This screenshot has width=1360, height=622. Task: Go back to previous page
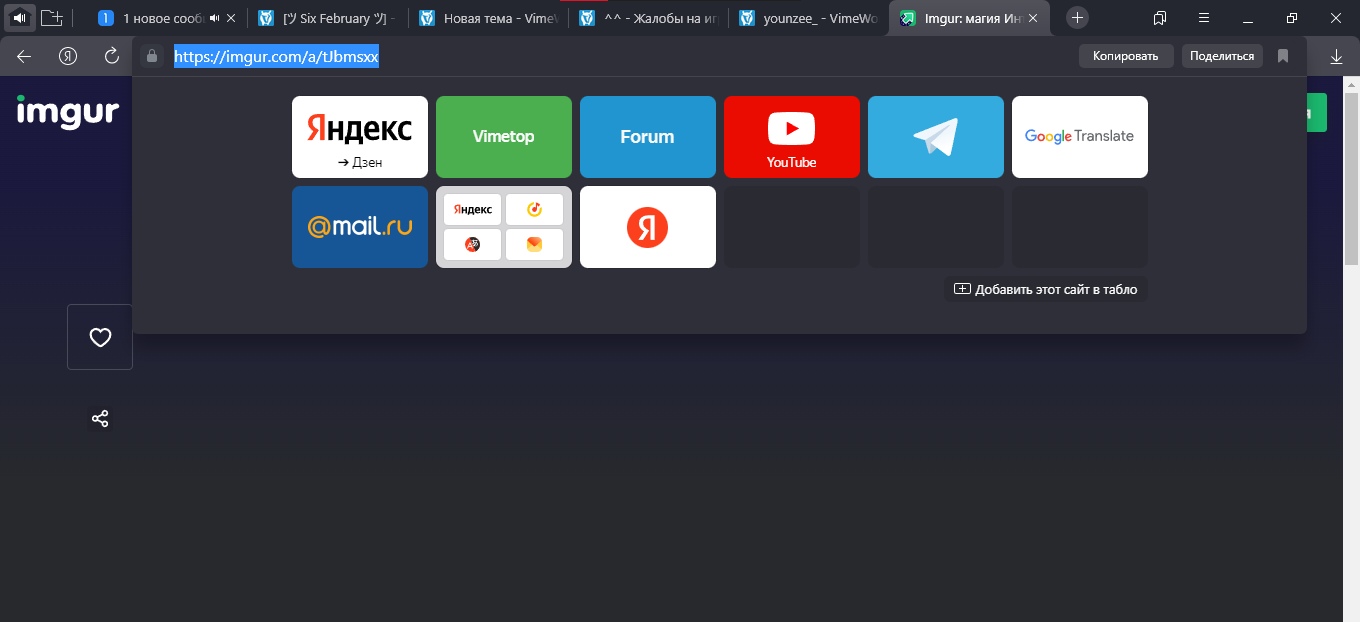click(x=24, y=57)
